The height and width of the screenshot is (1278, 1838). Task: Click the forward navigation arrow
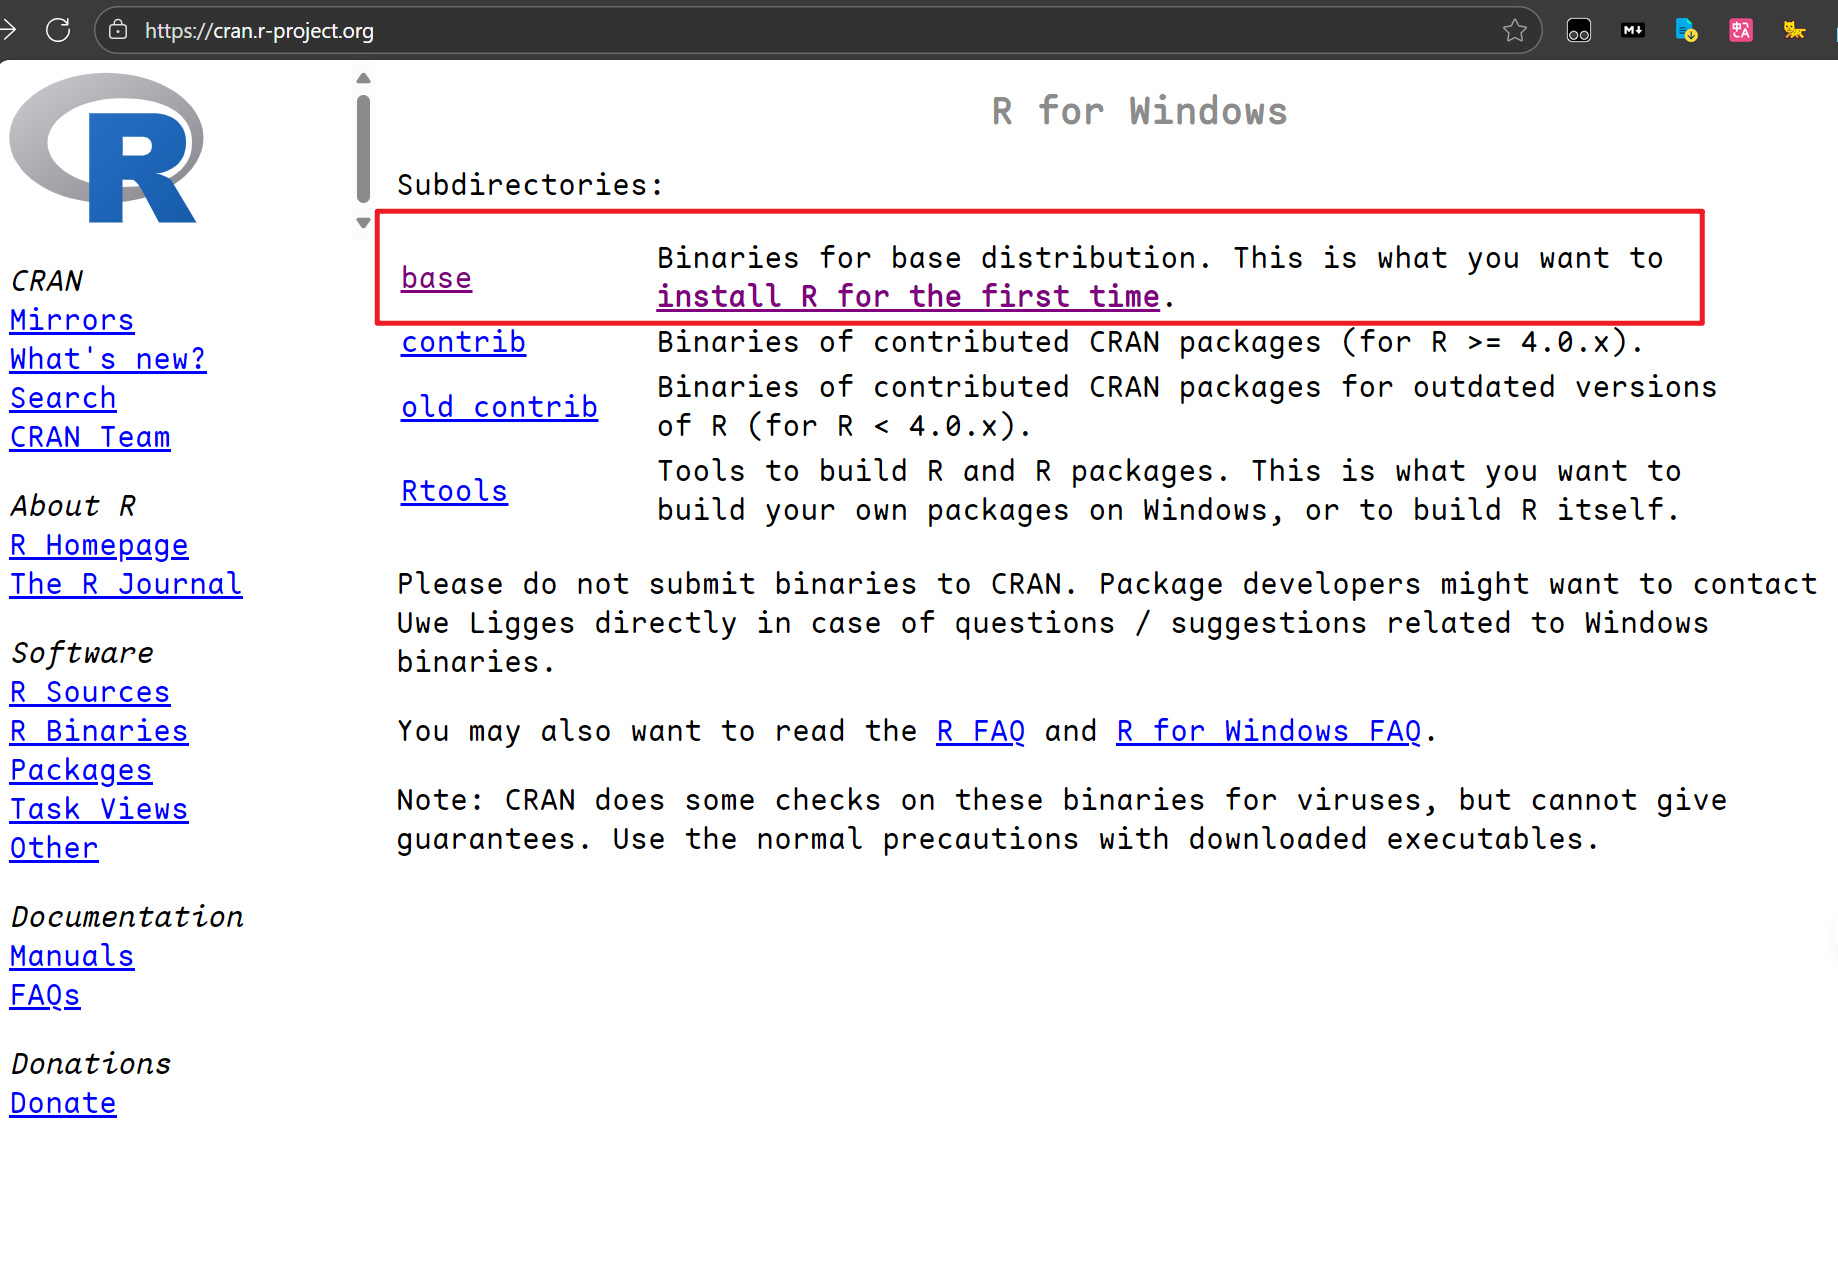(8, 30)
